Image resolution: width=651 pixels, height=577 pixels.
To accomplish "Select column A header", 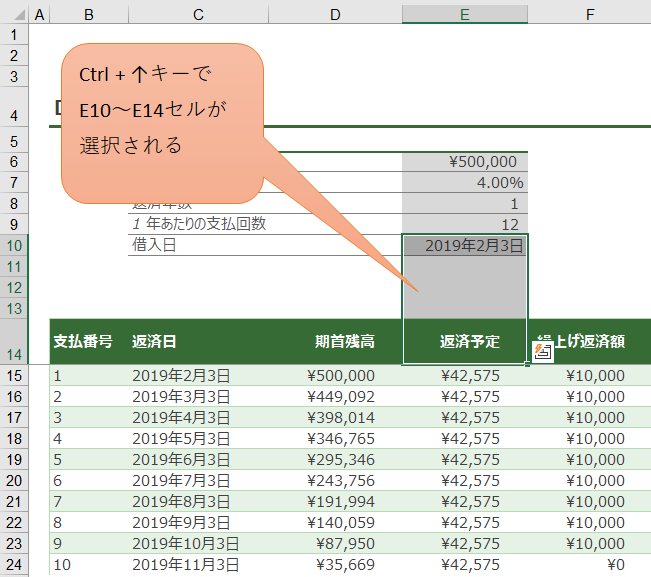I will pyautogui.click(x=39, y=15).
